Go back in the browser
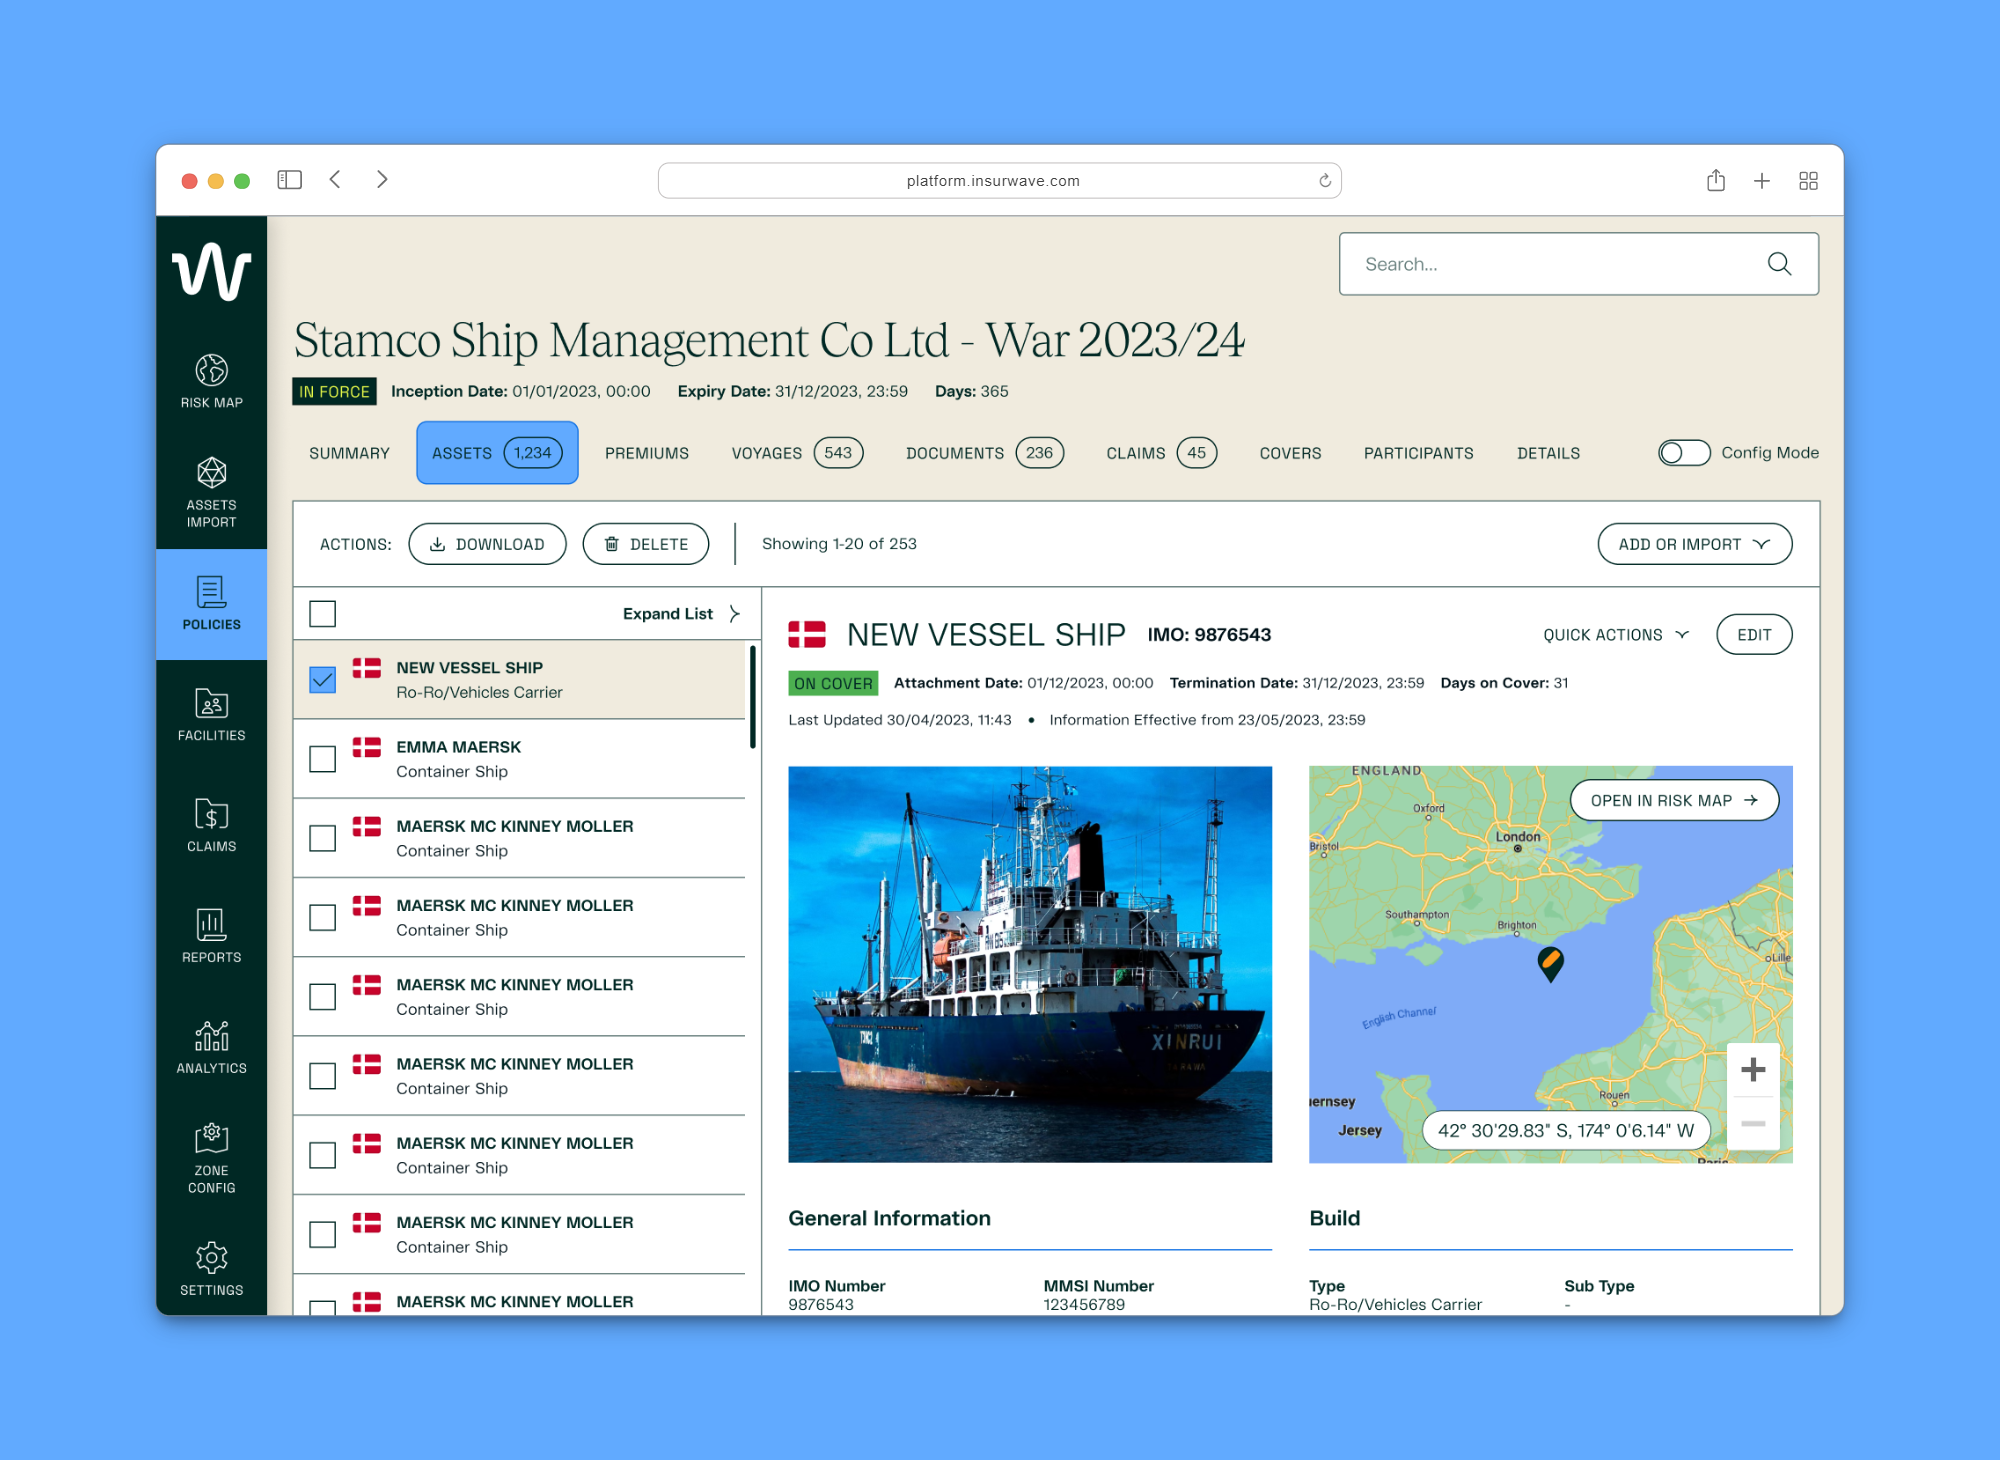The width and height of the screenshot is (2000, 1460). point(336,180)
